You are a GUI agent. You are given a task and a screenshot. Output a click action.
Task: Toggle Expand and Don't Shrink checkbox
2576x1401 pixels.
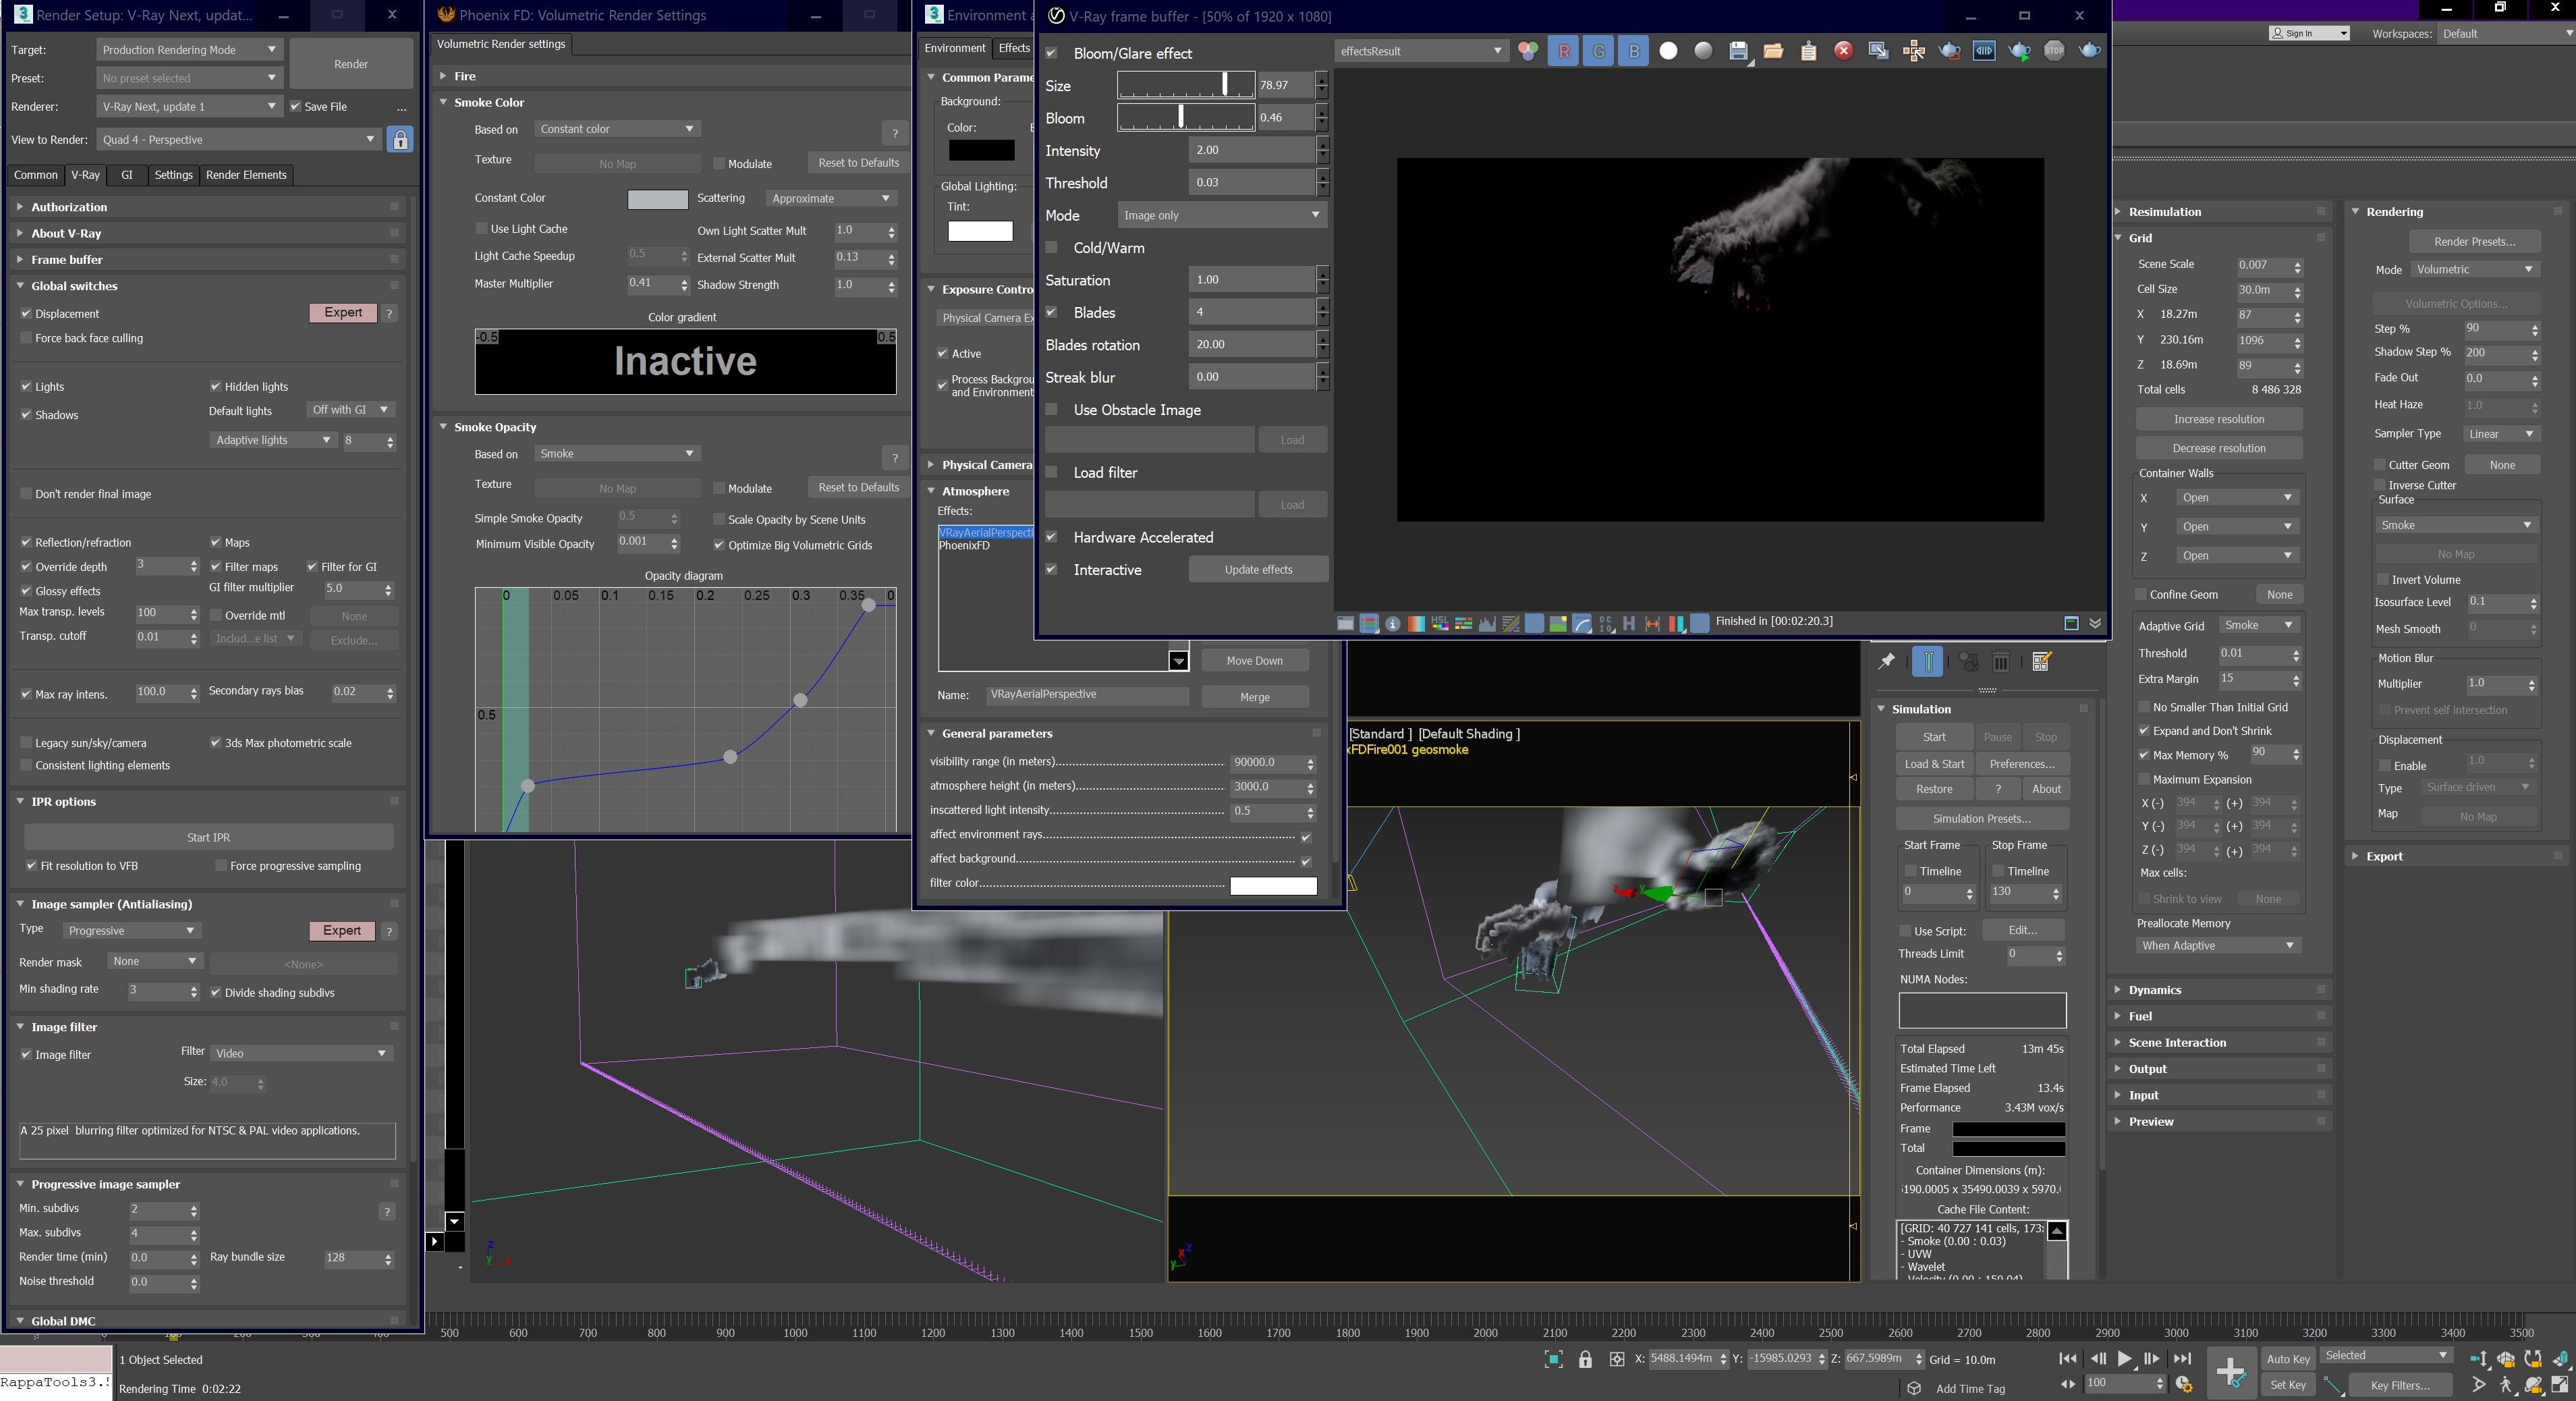click(x=2143, y=731)
